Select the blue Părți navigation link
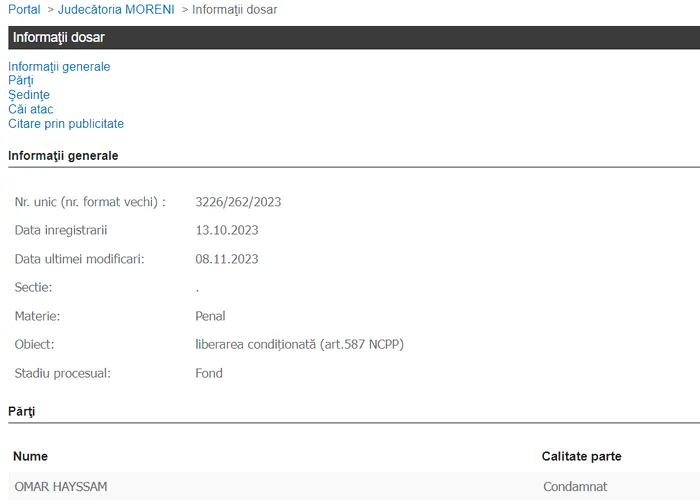This screenshot has height=504, width=700. (x=21, y=81)
